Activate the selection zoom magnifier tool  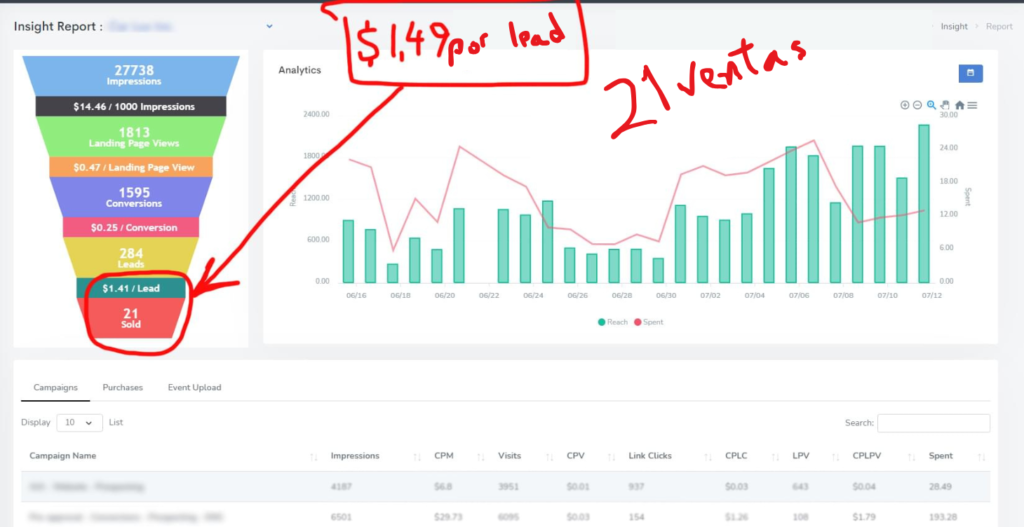coord(931,105)
